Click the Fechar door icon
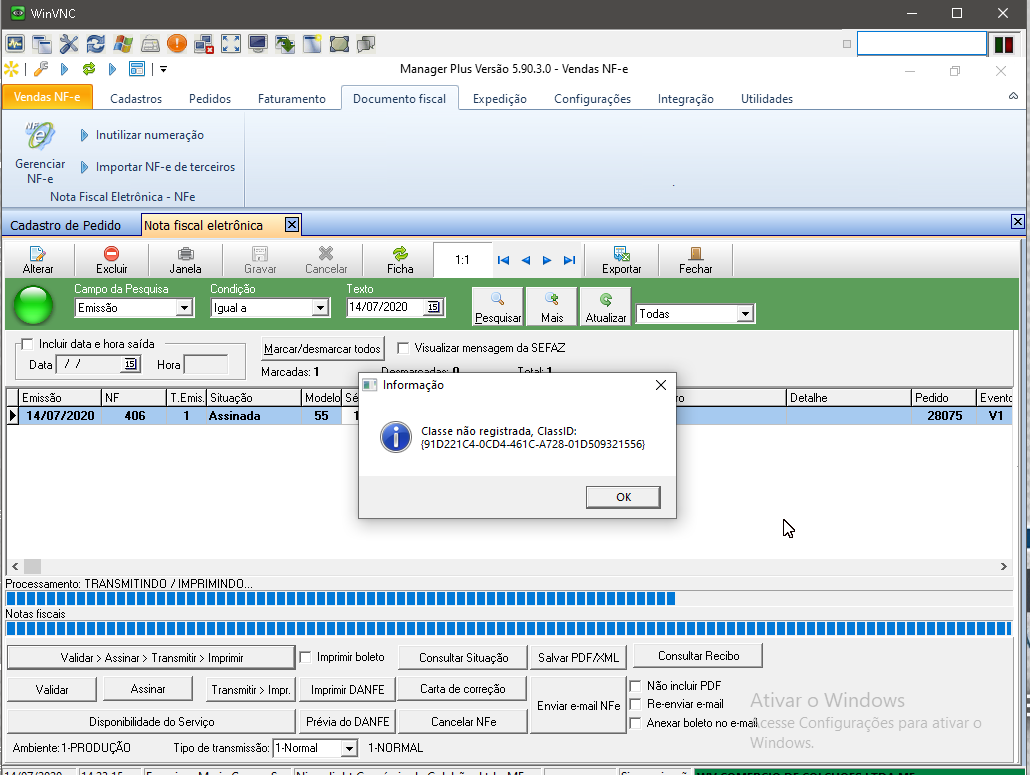1030x775 pixels. coord(695,255)
